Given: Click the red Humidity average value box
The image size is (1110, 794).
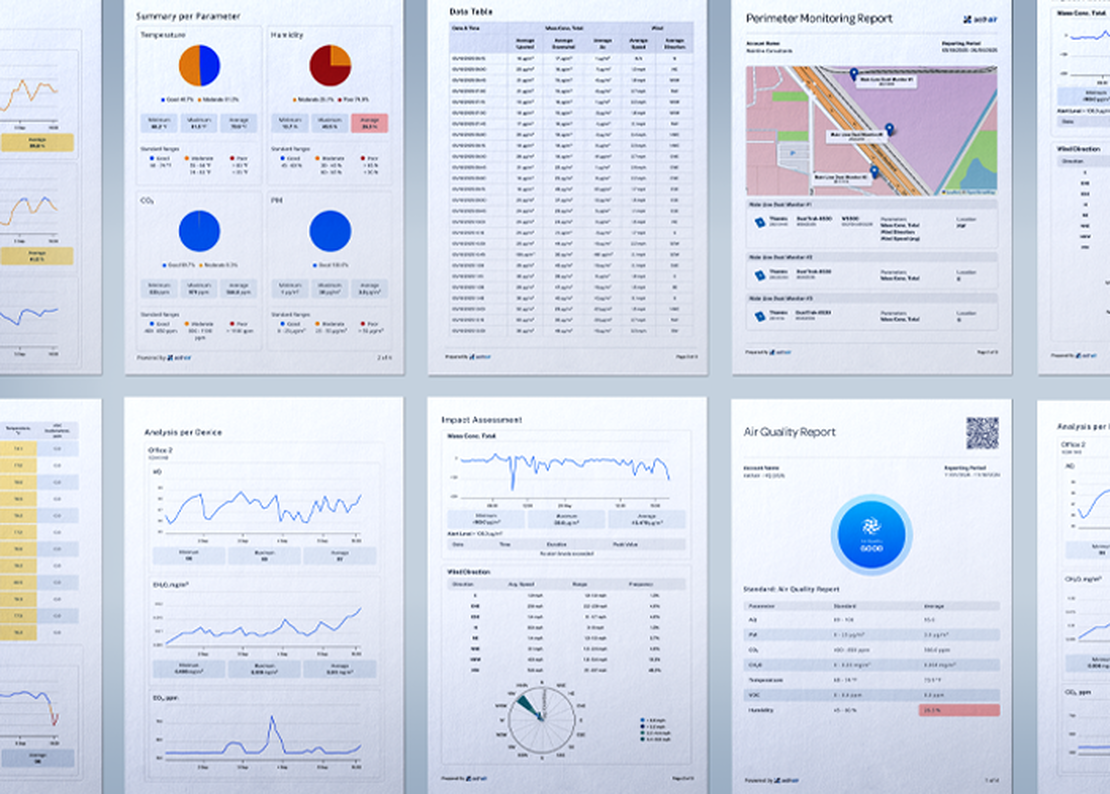Looking at the screenshot, I should 370,123.
